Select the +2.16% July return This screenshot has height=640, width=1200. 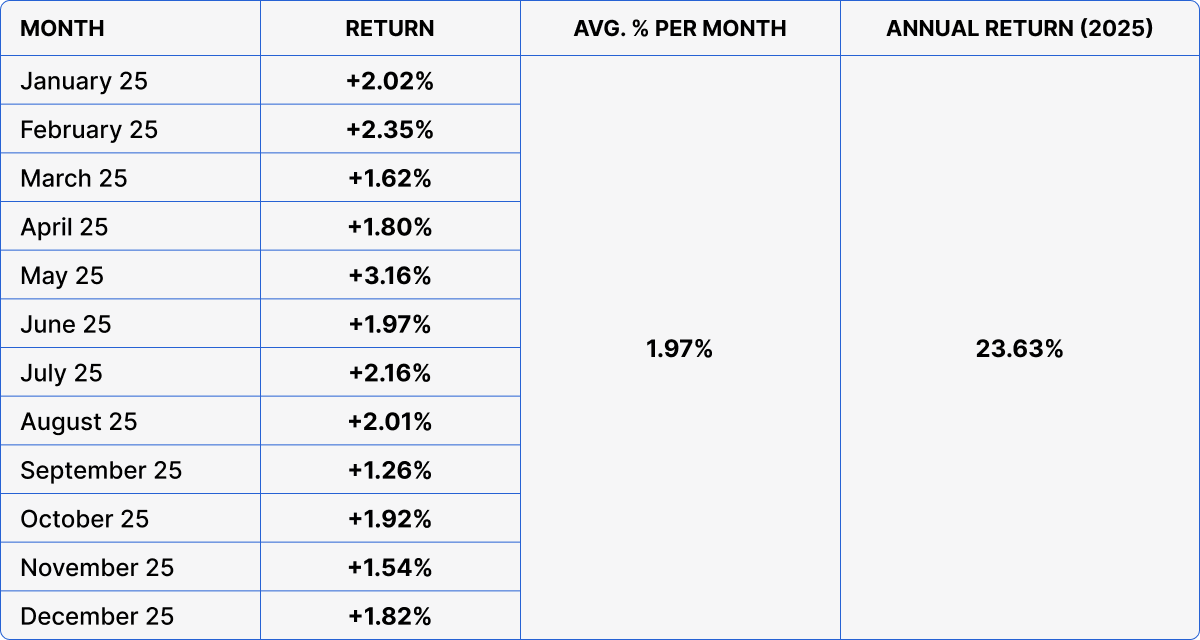click(x=390, y=373)
